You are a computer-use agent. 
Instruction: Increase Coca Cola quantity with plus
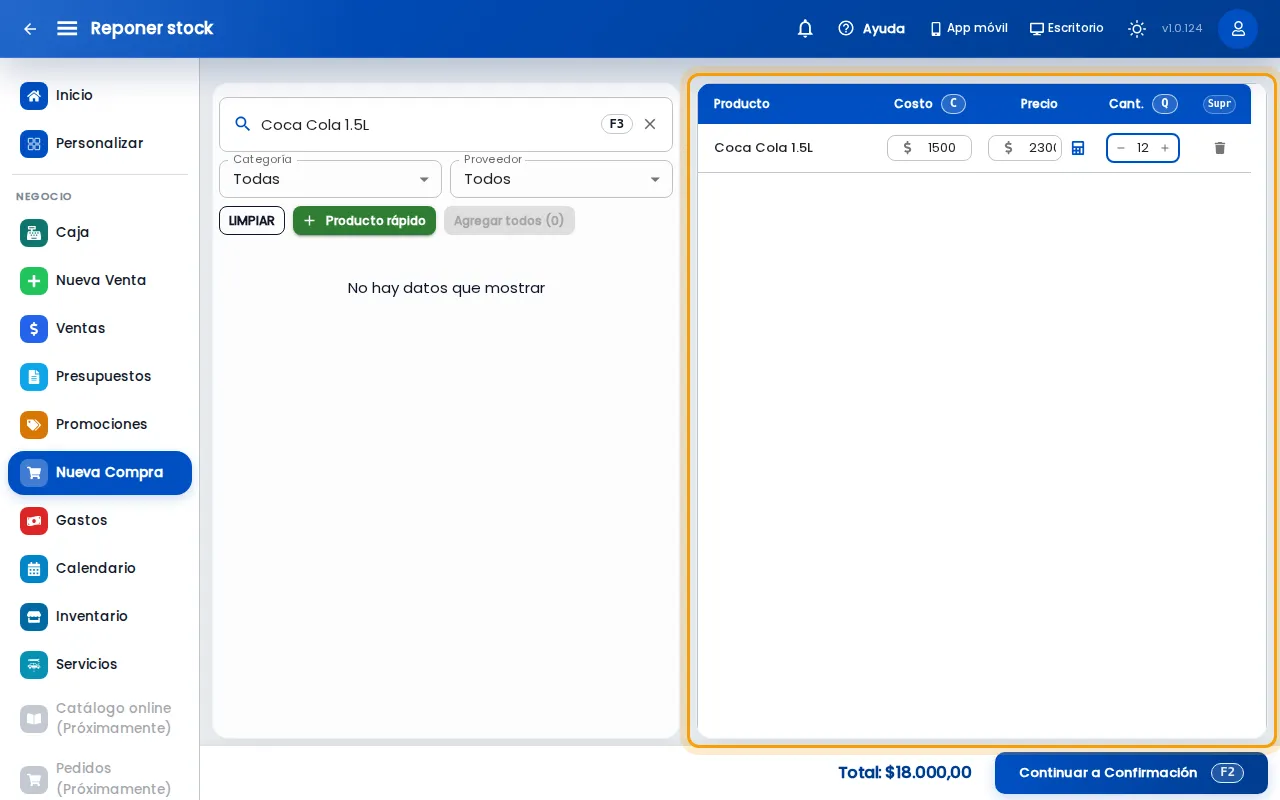point(1164,148)
